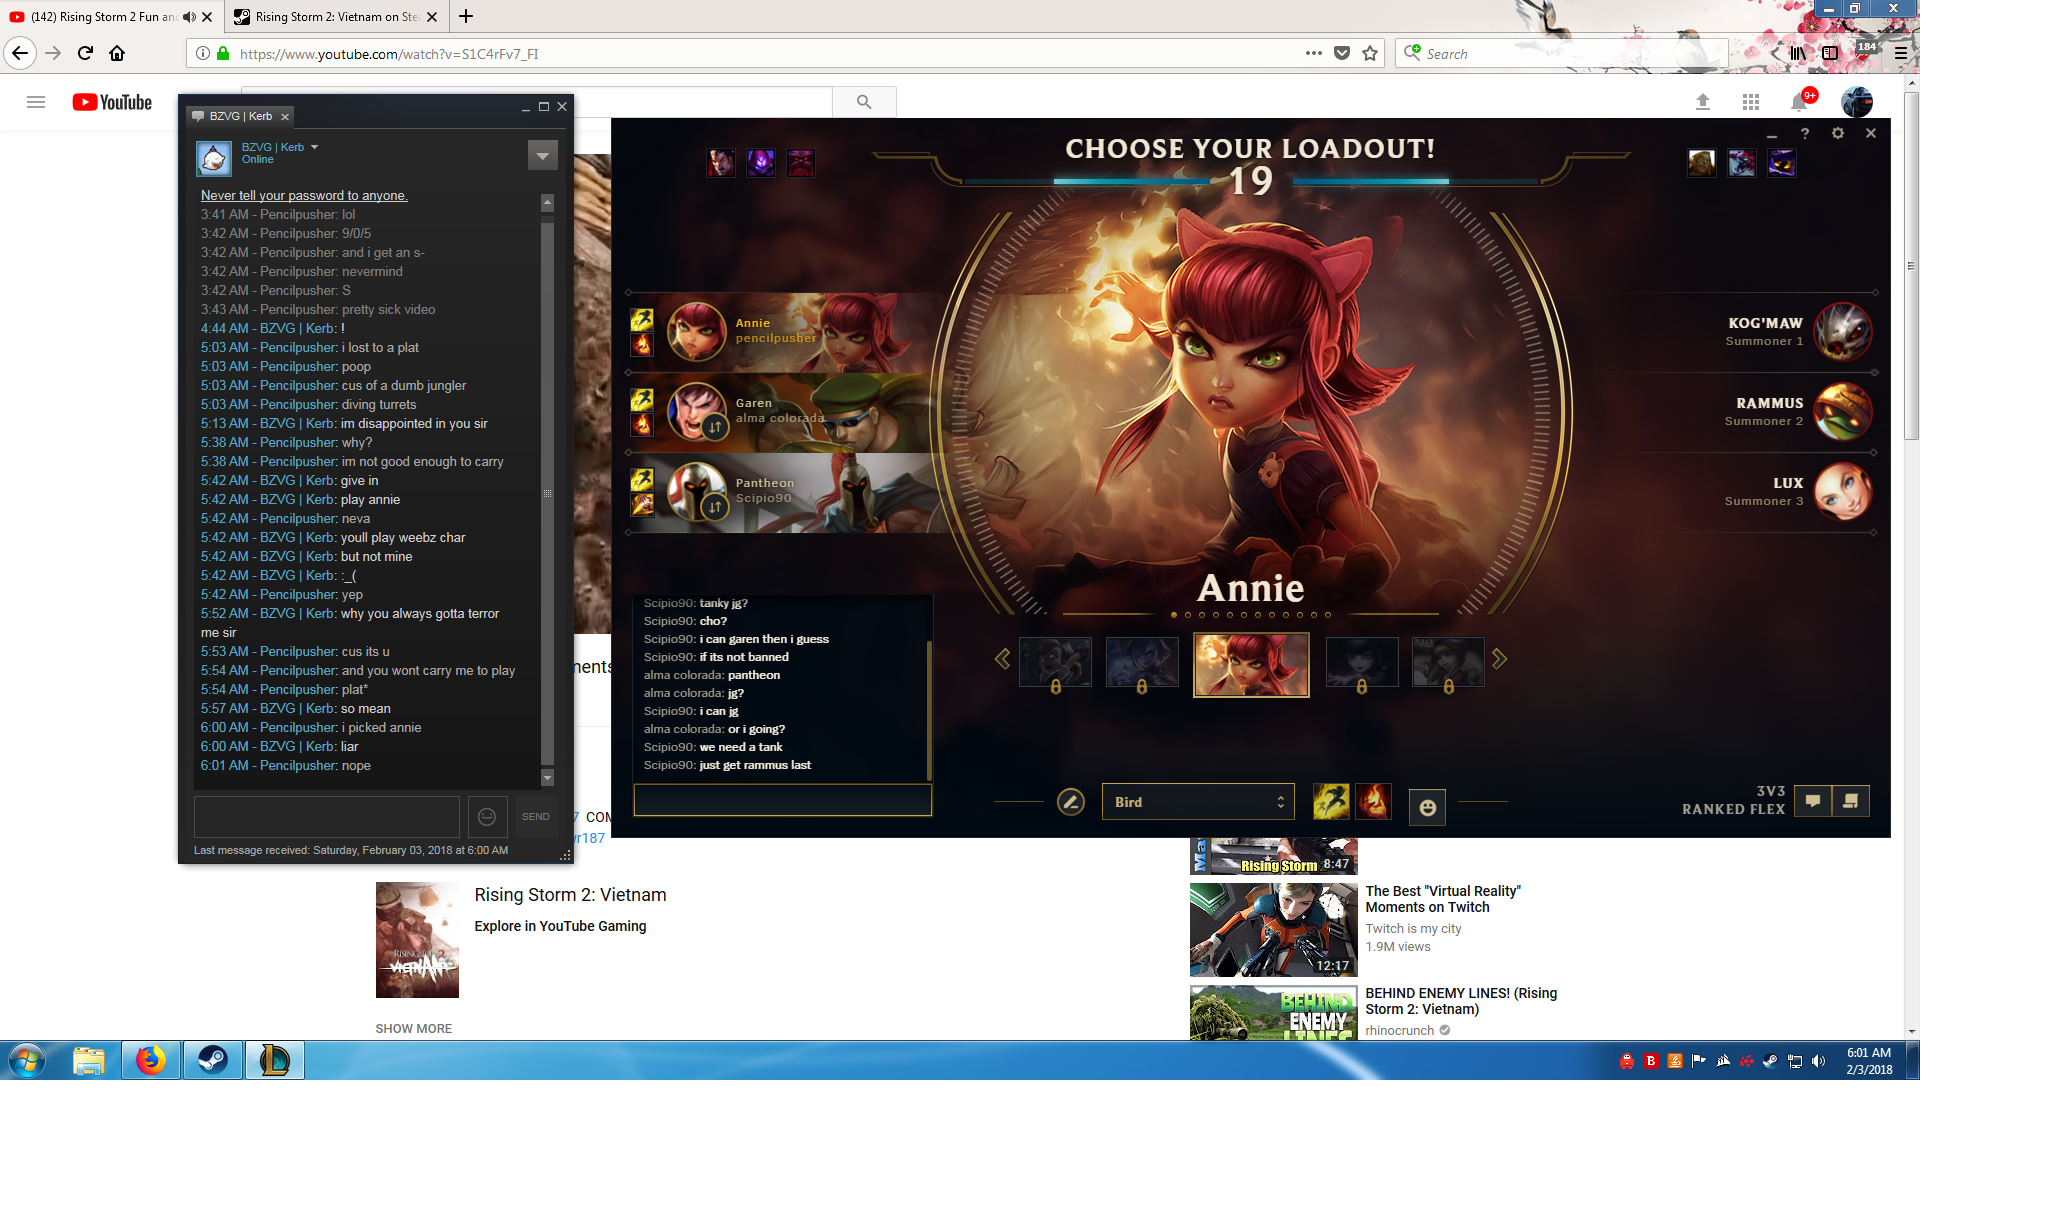Image resolution: width=2048 pixels, height=1209 pixels.
Task: Click the Flash summoner spell at bottom bar
Action: pos(1331,802)
